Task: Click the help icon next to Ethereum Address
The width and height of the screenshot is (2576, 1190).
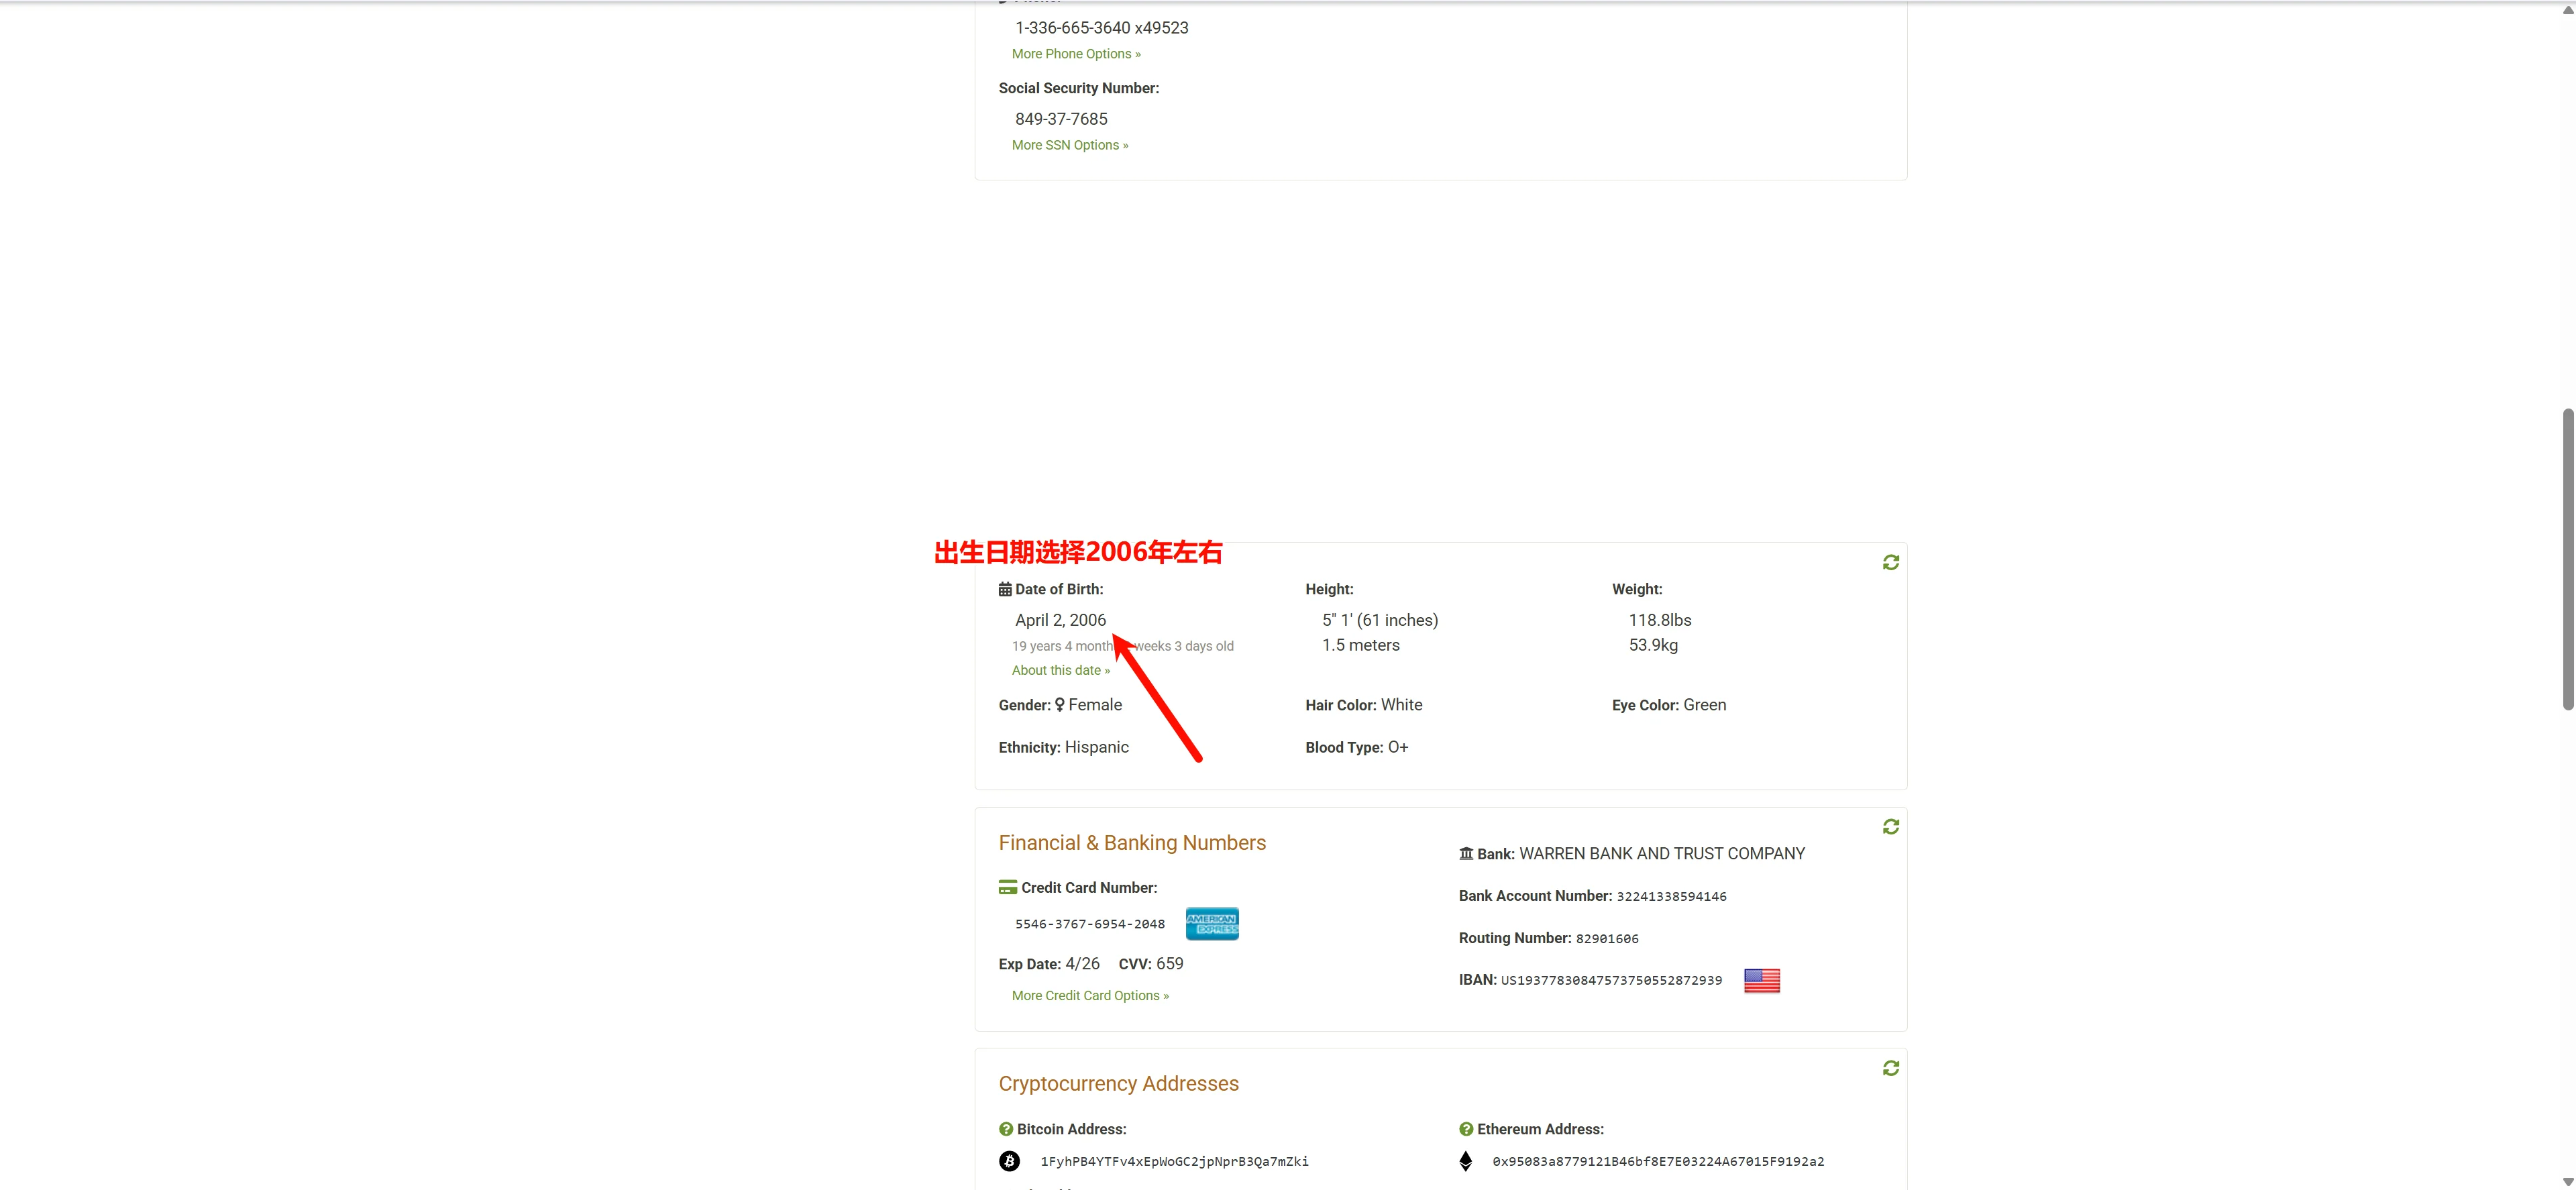Action: tap(1465, 1128)
